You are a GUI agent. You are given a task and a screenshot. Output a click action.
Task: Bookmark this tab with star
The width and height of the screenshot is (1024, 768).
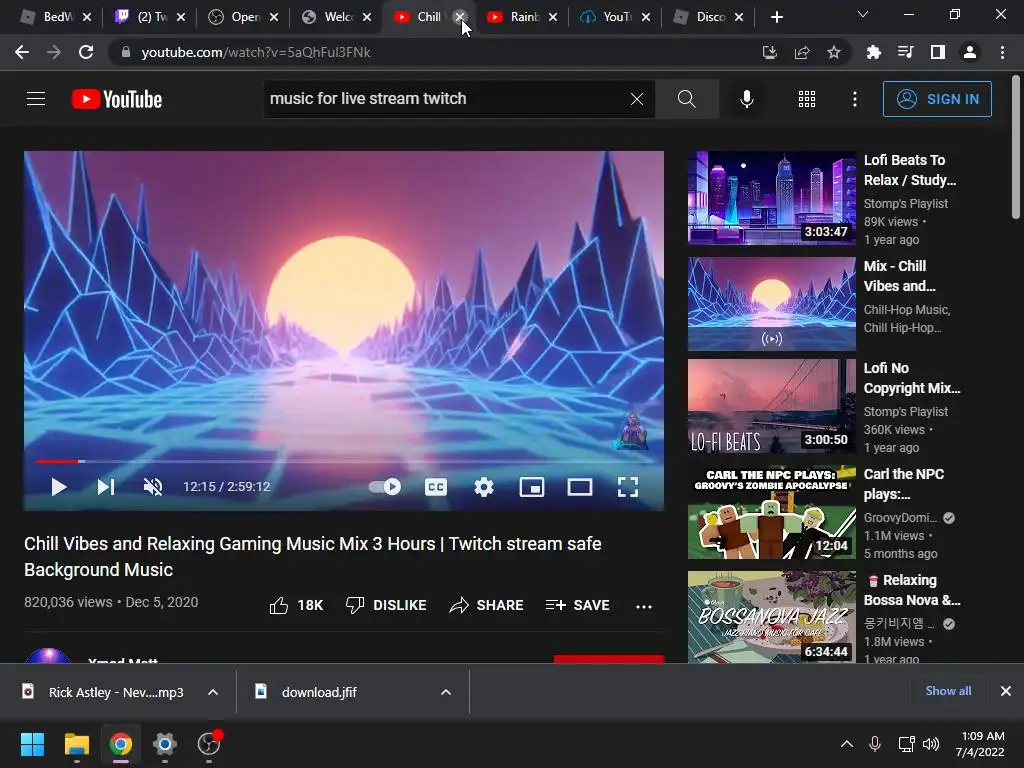coord(834,52)
